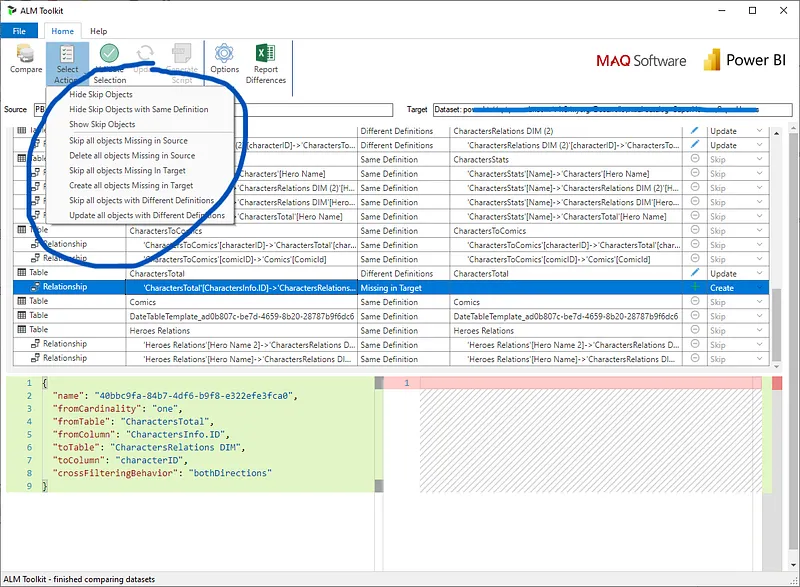Choose Delete all objects Missing in Source
This screenshot has height=587, width=800.
[132, 155]
